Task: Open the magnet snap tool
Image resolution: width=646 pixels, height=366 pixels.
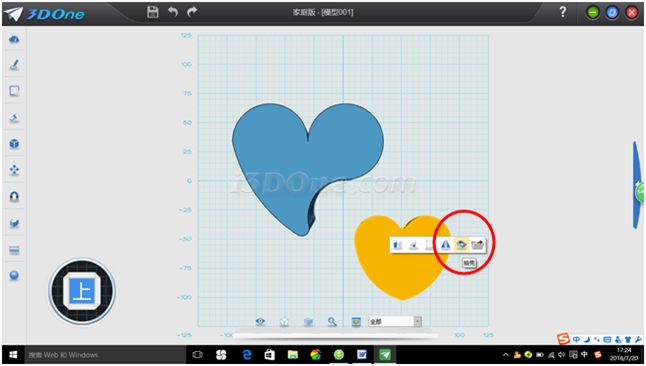Action: (14, 197)
